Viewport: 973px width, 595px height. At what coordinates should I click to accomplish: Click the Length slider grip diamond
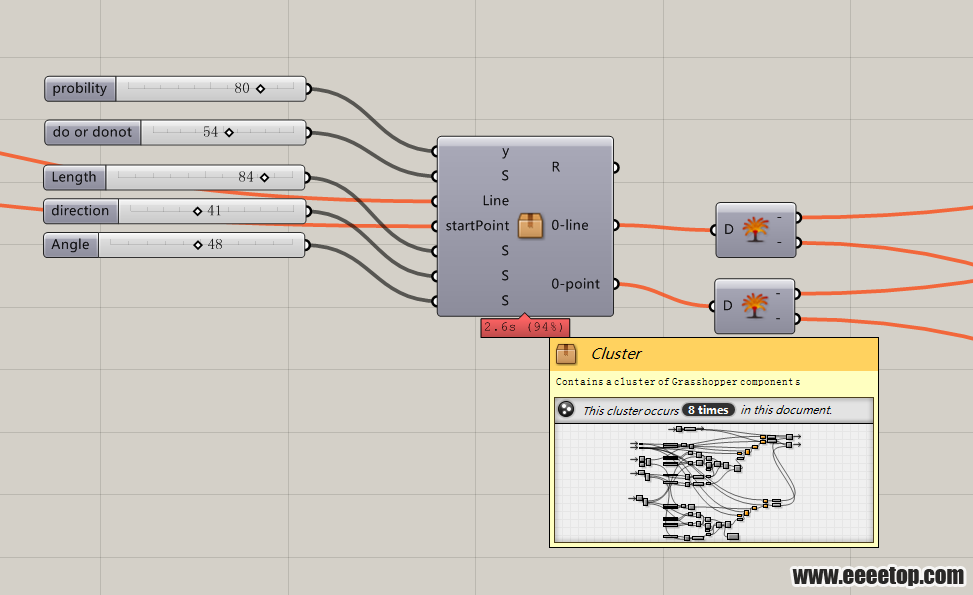(x=264, y=177)
